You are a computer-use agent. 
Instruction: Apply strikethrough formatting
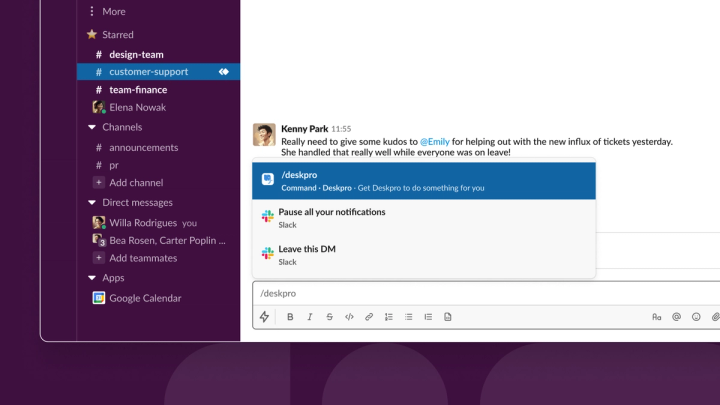pos(329,317)
